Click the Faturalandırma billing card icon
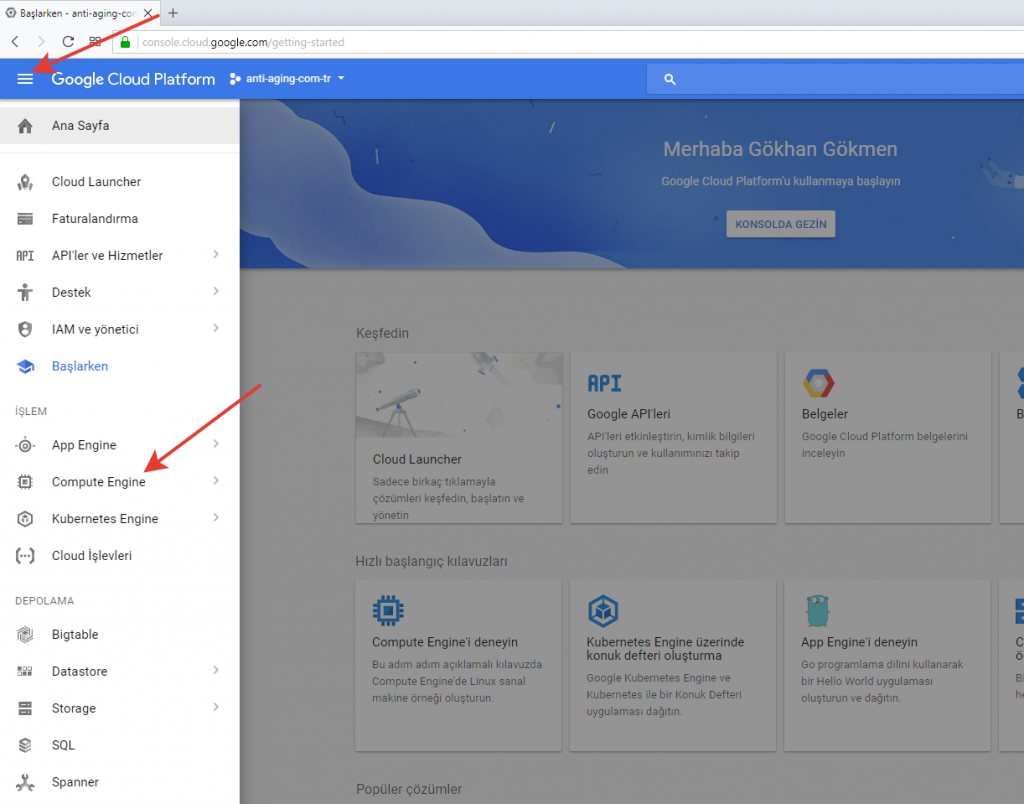Screen dimensions: 1024x804 [x=25, y=219]
